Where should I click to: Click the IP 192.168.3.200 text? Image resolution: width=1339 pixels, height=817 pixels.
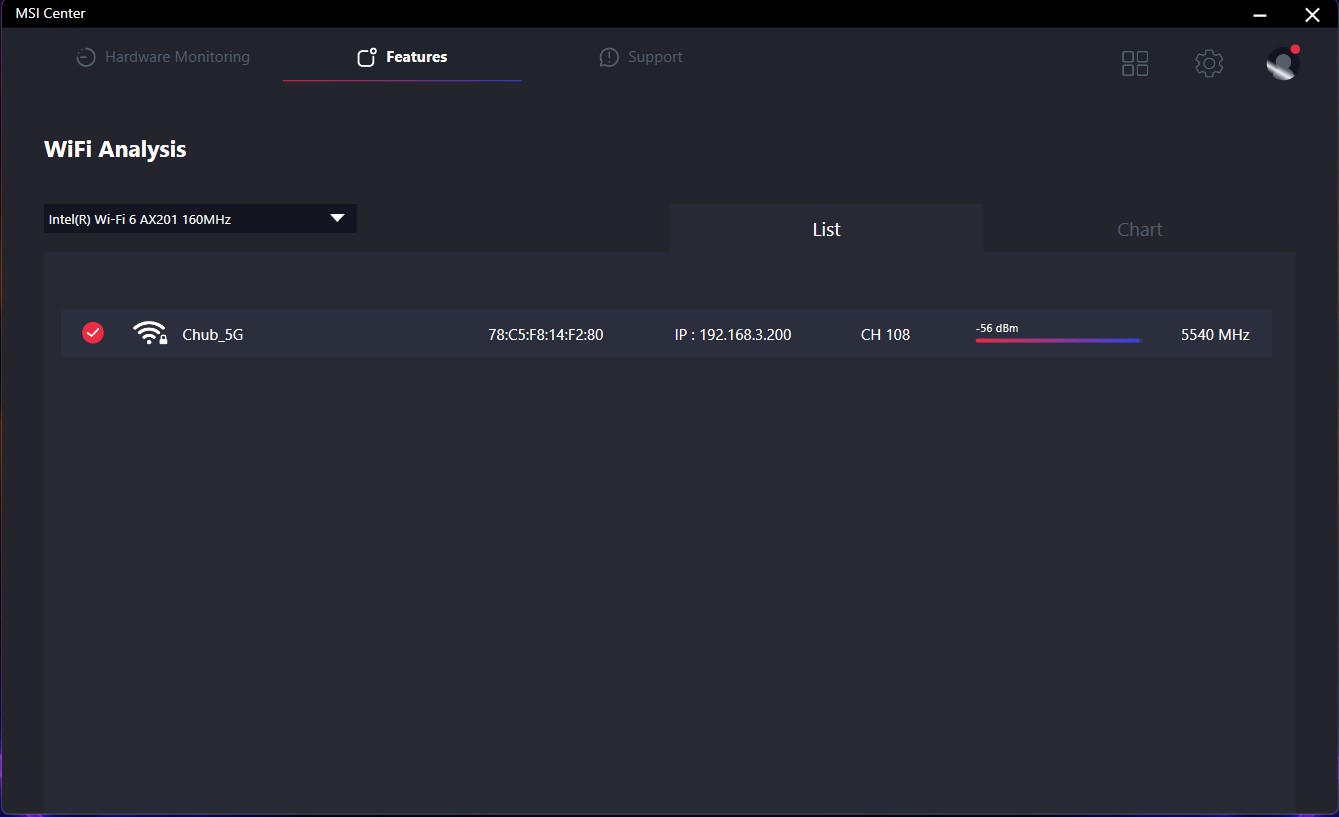[x=733, y=335]
